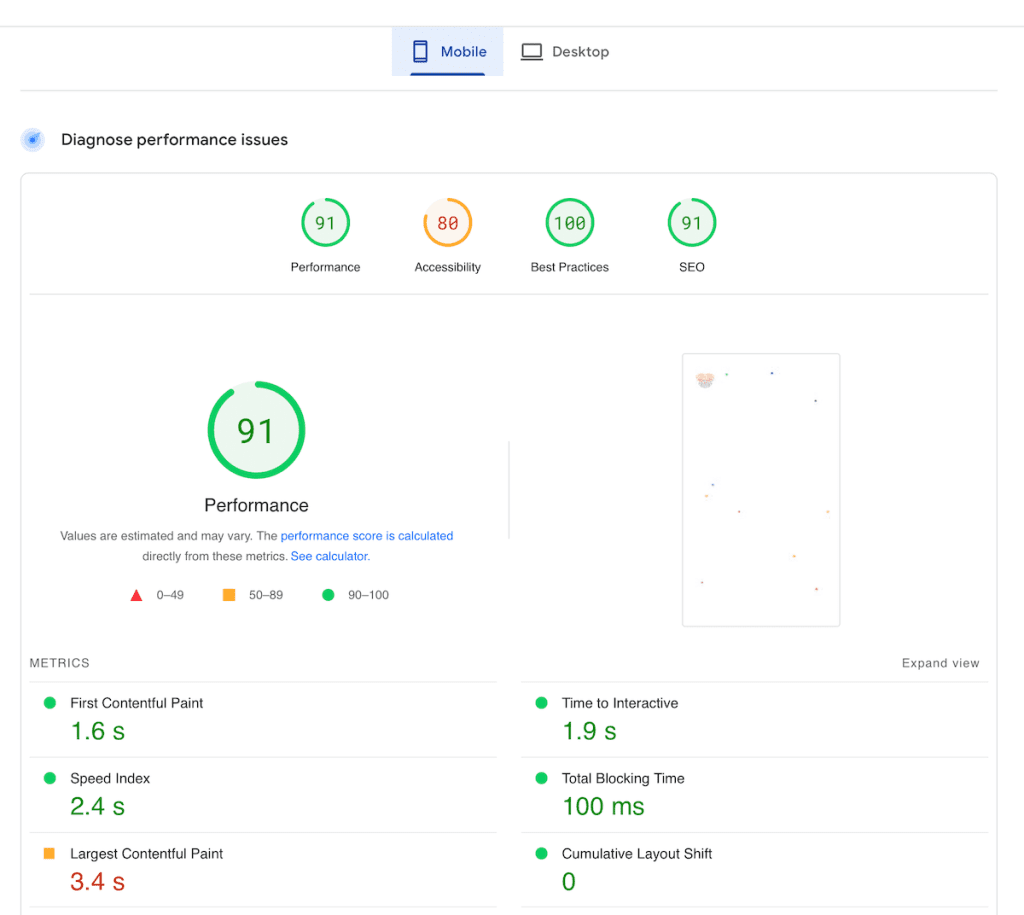Viewport: 1024px width, 915px height.
Task: Click the green dot beside Total Blocking Time
Action: [541, 778]
